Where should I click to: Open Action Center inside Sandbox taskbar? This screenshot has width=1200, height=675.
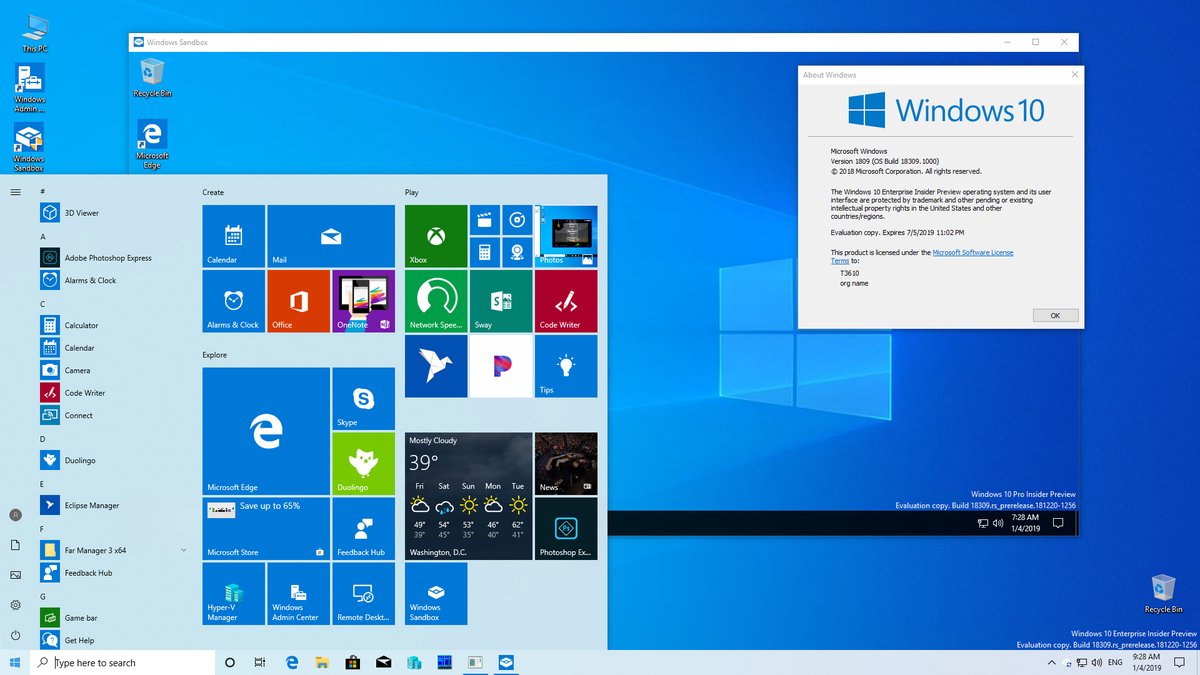coord(1058,524)
